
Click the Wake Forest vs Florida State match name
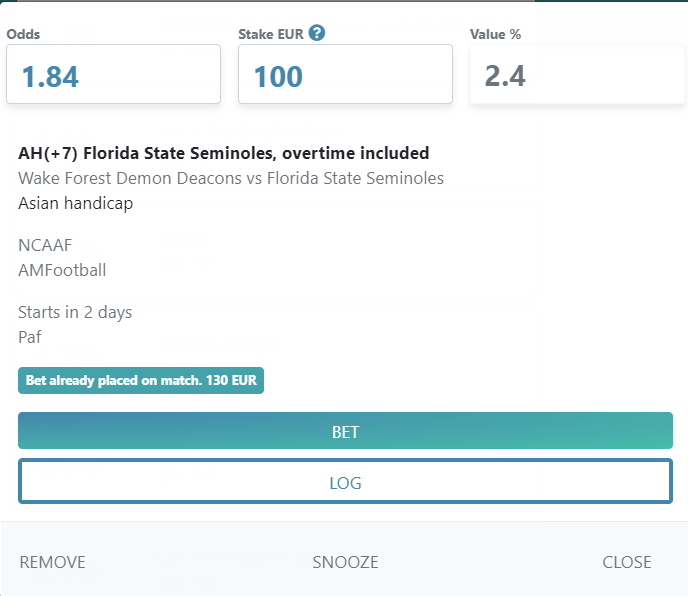[231, 178]
